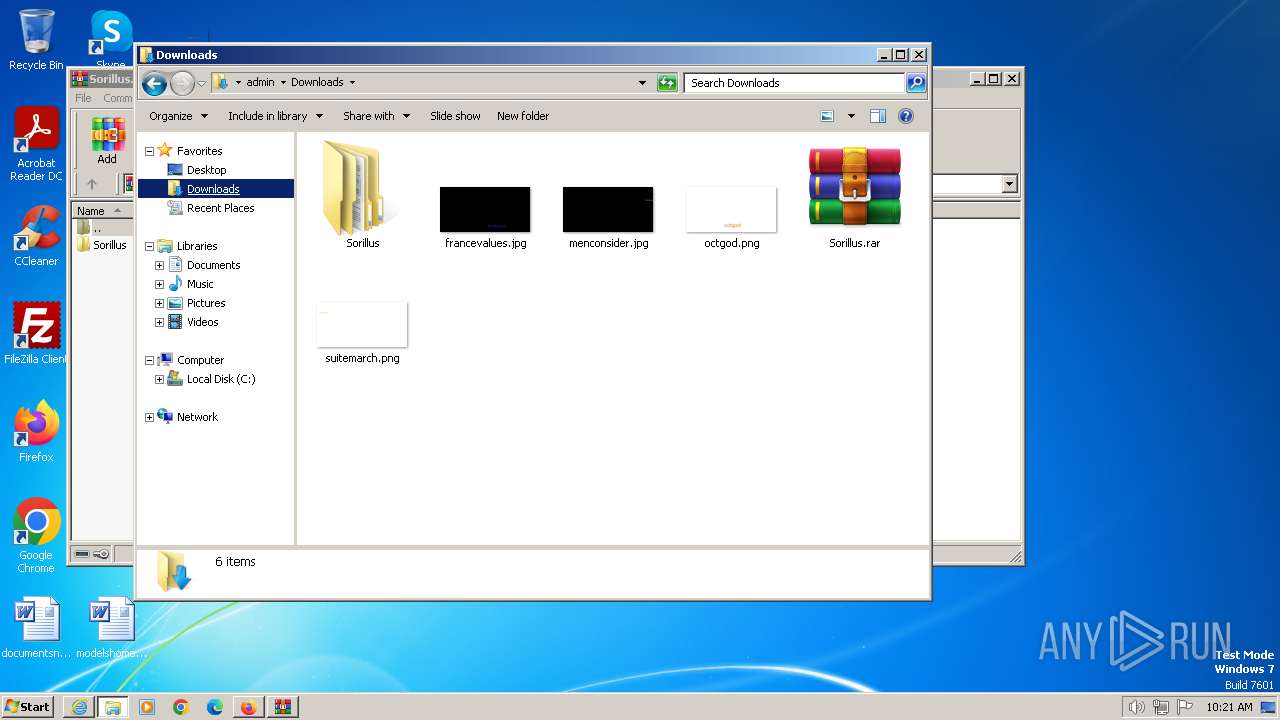Select Desktop under Favorites
Image resolution: width=1280 pixels, height=720 pixels.
click(206, 170)
